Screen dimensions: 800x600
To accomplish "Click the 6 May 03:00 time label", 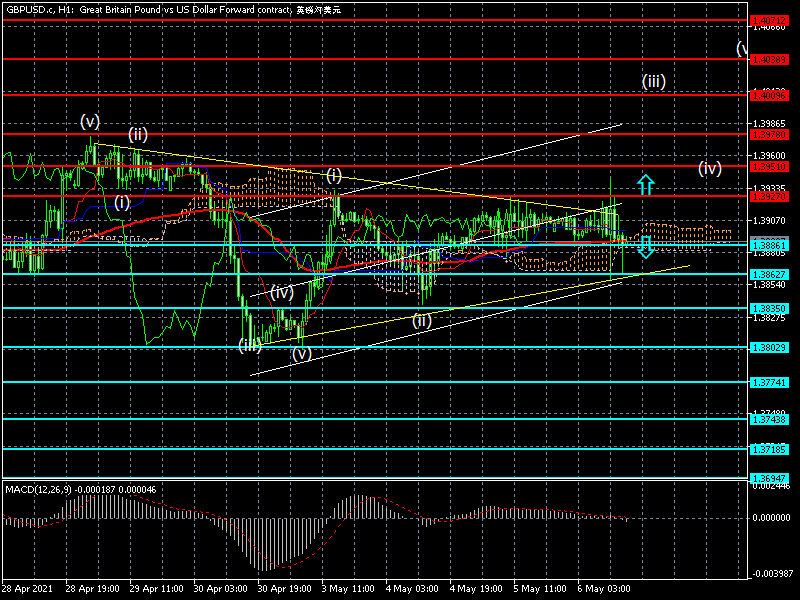I will 604,589.
